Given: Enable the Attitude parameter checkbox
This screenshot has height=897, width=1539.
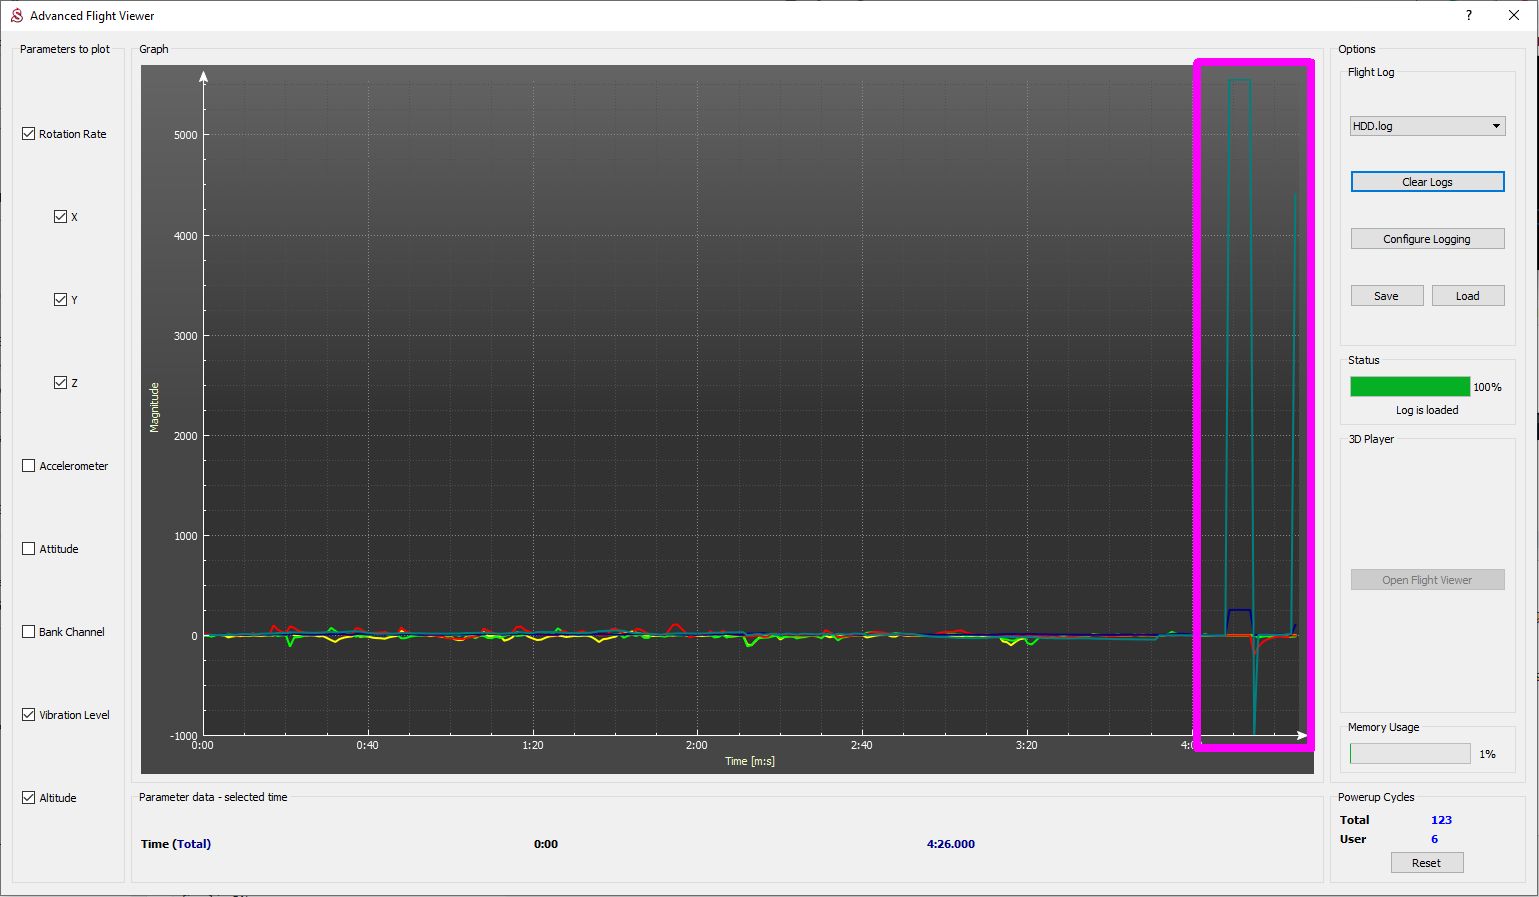Looking at the screenshot, I should [x=29, y=549].
